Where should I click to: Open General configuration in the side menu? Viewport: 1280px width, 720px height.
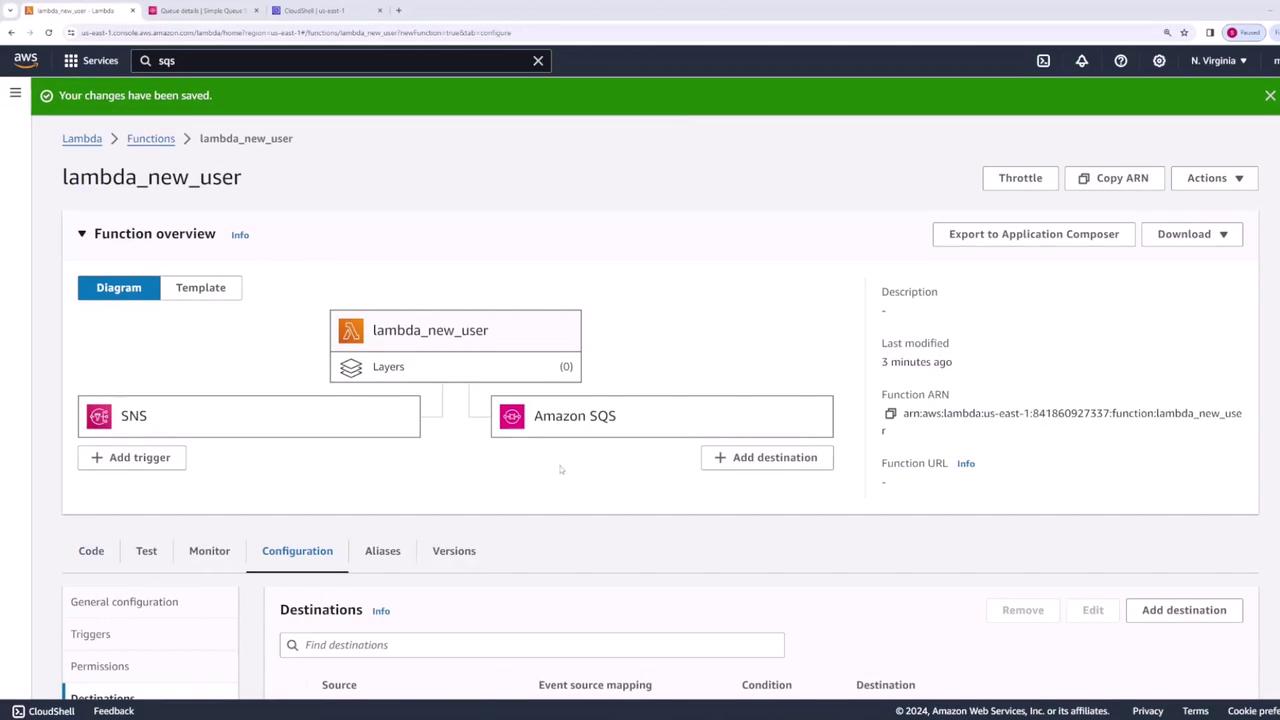[124, 602]
